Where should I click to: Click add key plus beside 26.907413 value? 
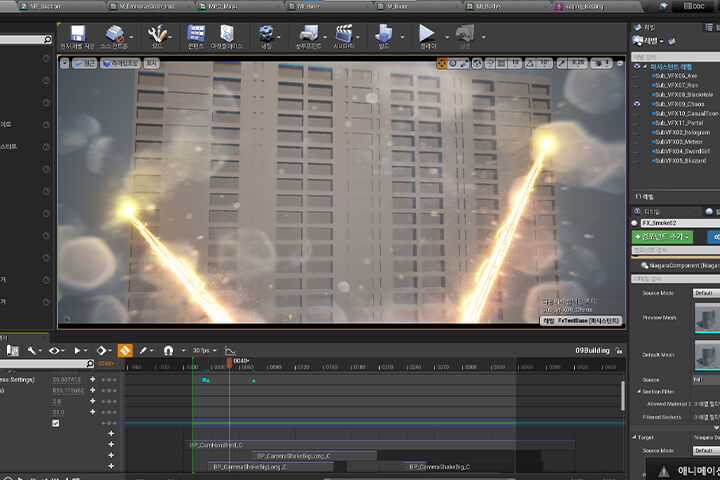pyautogui.click(x=92, y=379)
